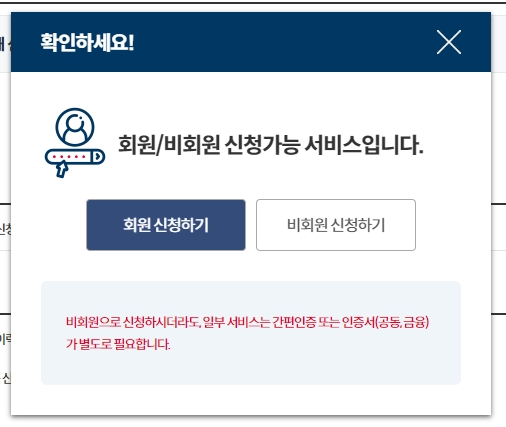The width and height of the screenshot is (506, 427).
Task: Click the password field bar illustration
Action: point(75,156)
